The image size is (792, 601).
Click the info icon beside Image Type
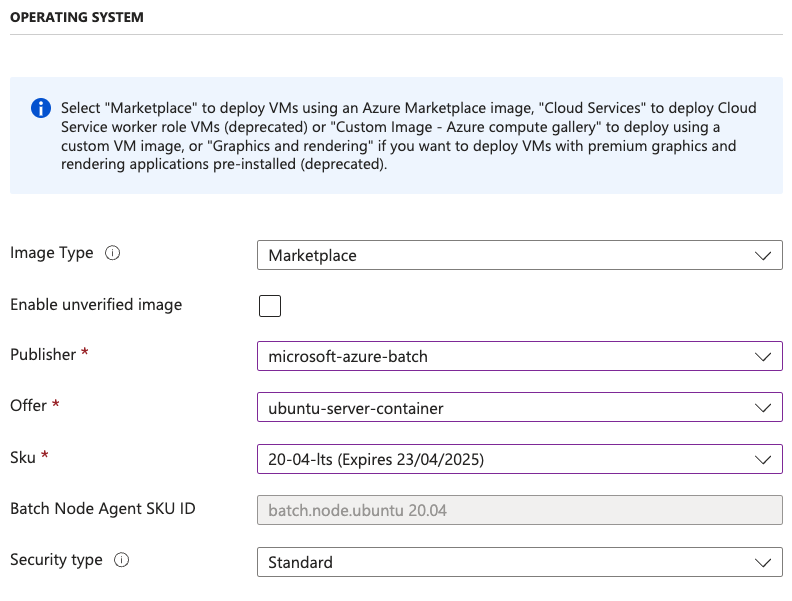[x=112, y=254]
